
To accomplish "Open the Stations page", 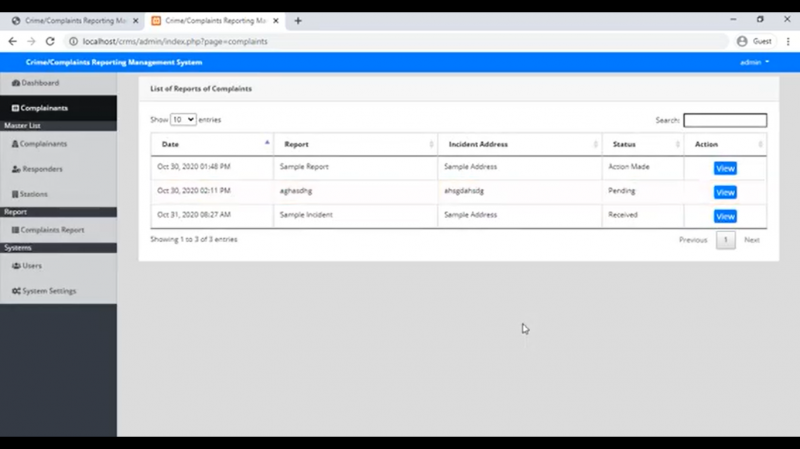I will coord(58,194).
